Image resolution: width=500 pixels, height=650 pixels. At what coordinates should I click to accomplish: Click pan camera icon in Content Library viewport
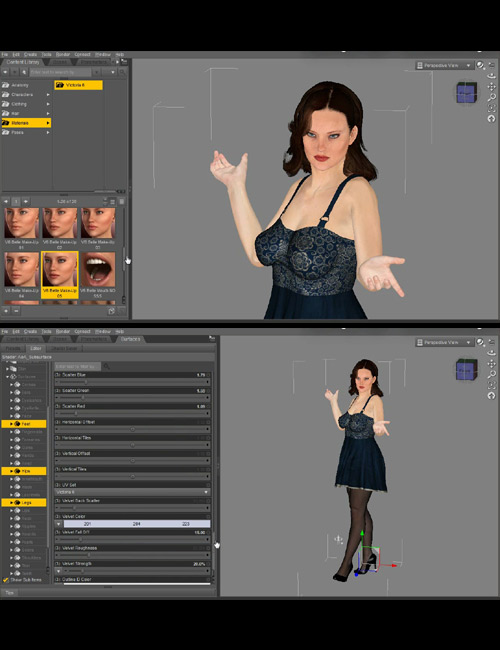[491, 87]
